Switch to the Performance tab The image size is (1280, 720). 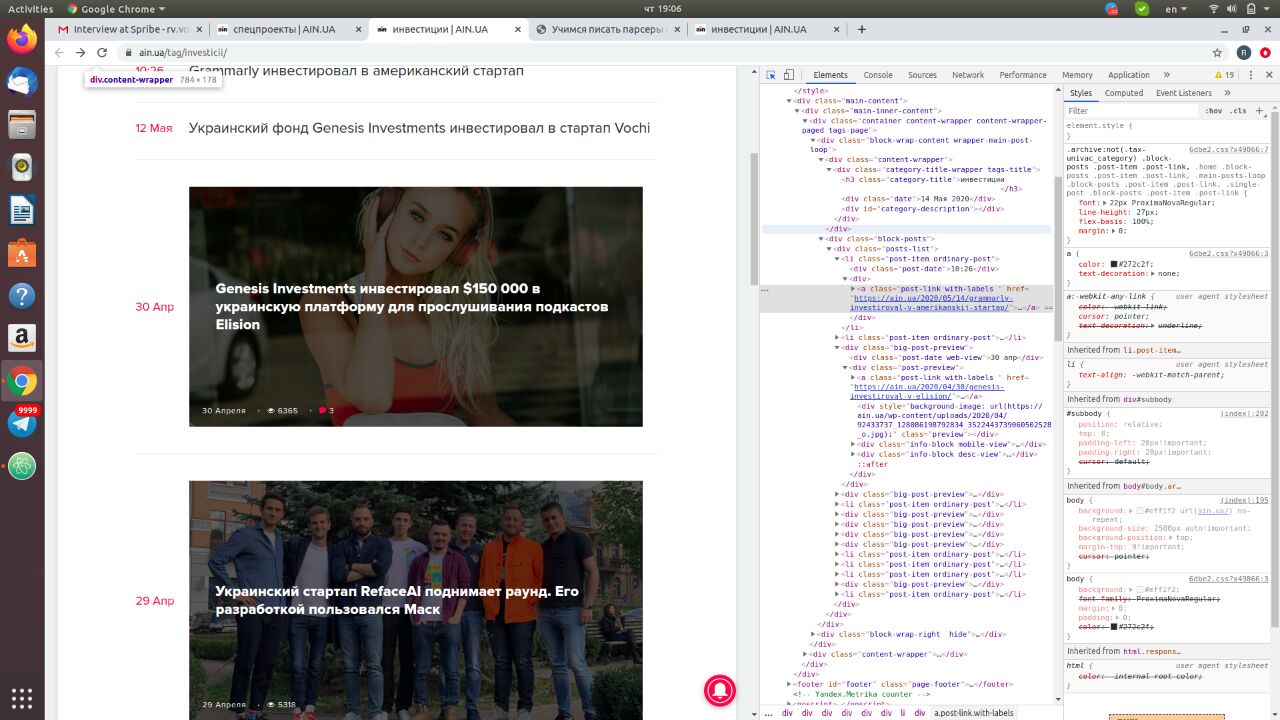(x=1023, y=75)
